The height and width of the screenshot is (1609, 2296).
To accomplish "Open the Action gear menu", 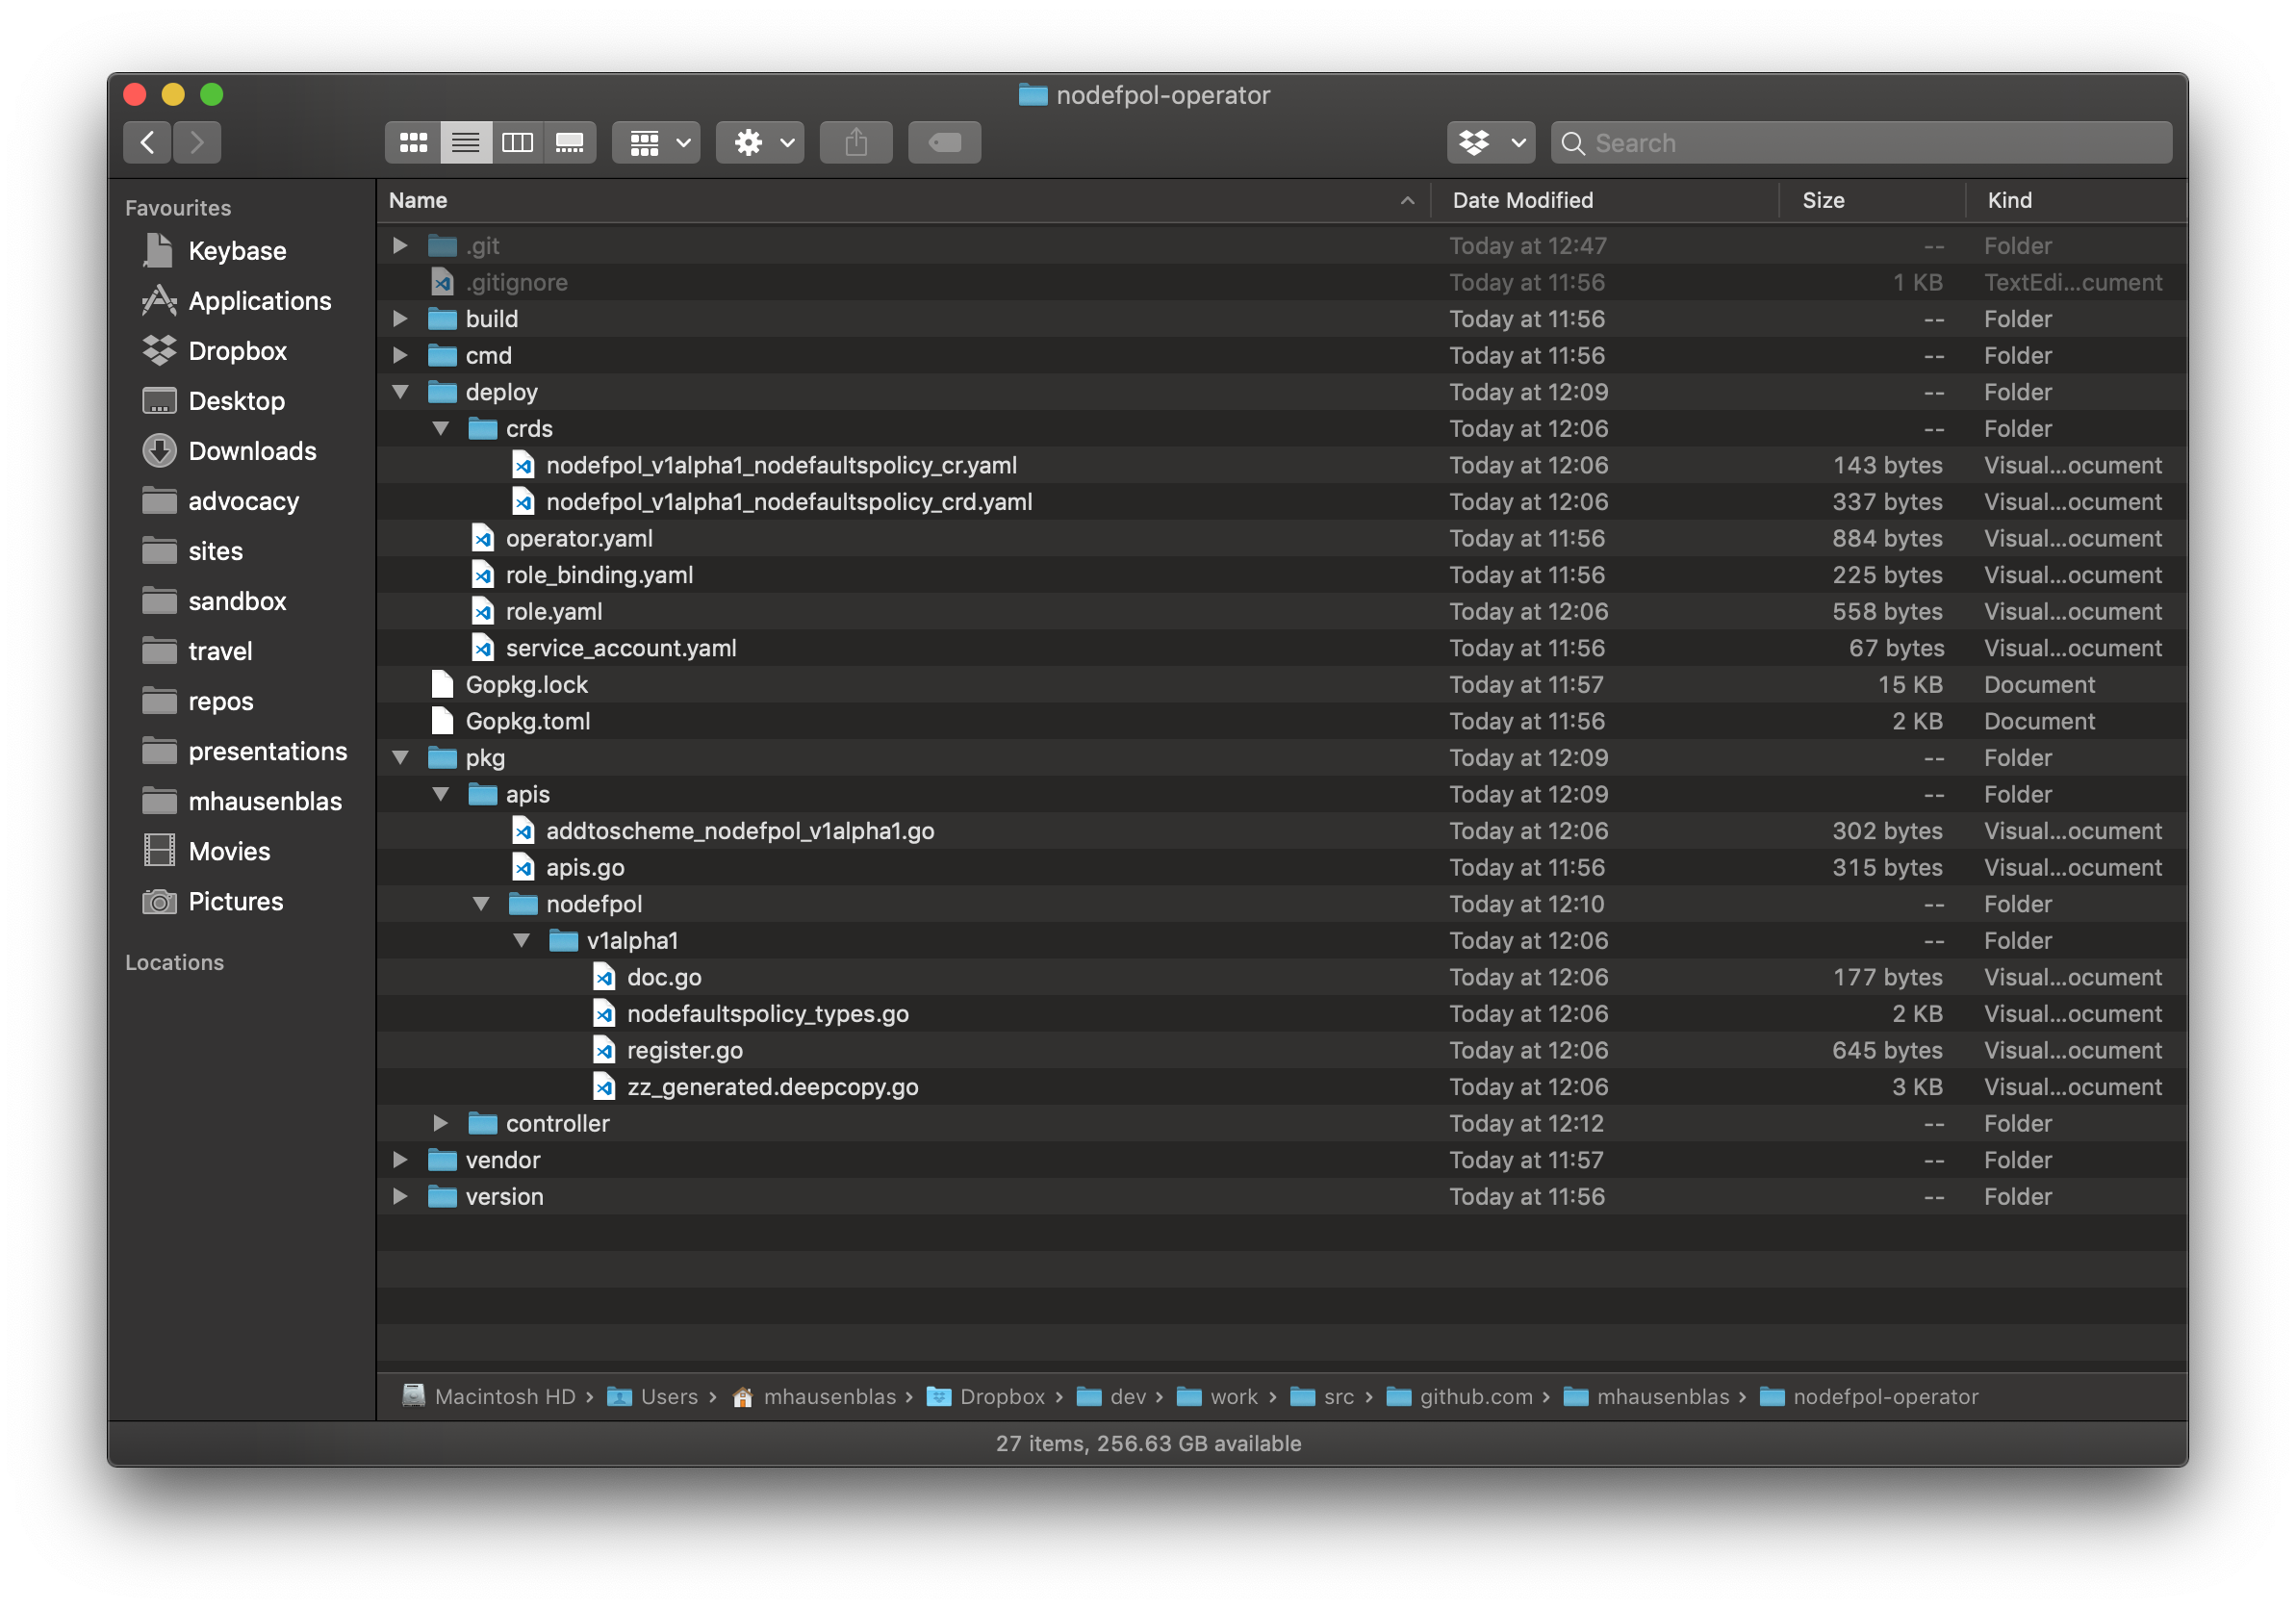I will (x=759, y=143).
